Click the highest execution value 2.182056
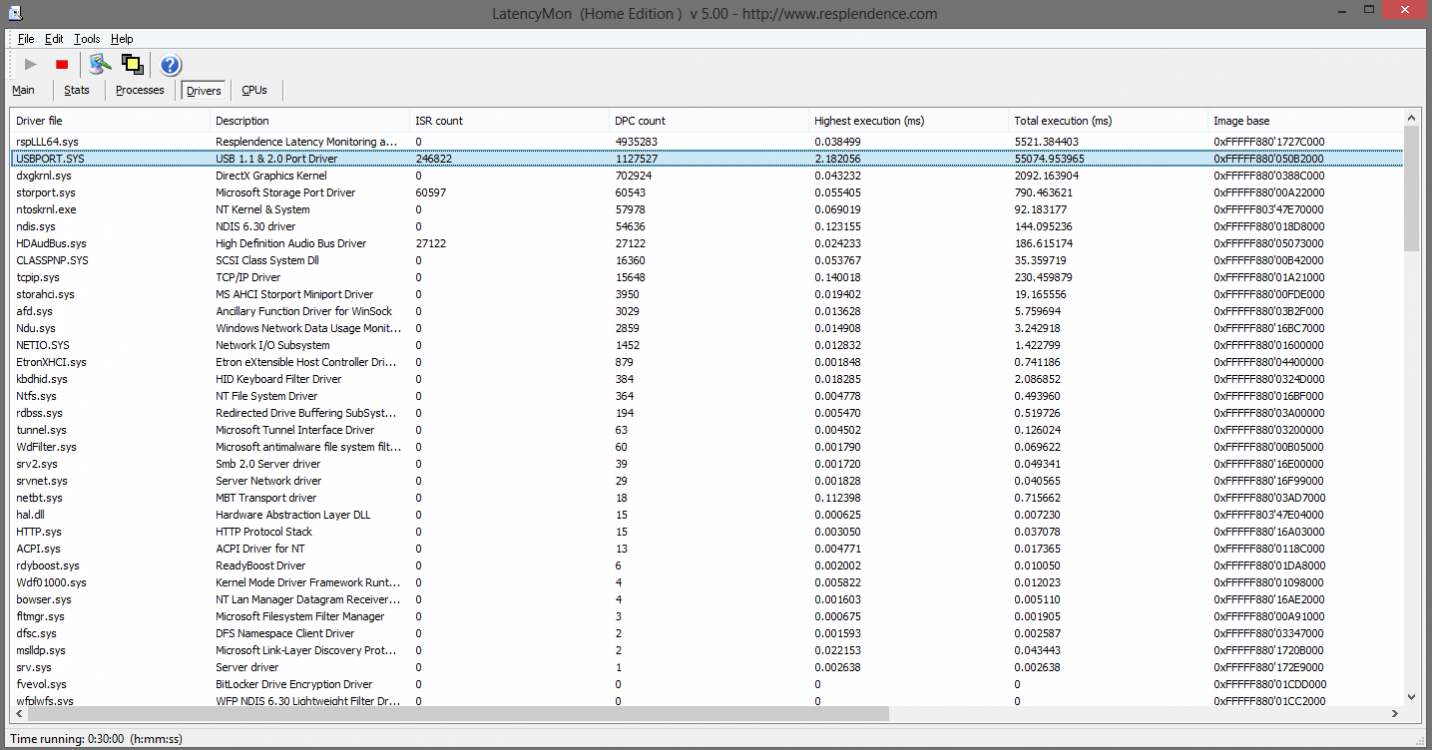This screenshot has height=750, width=1432. tap(838, 159)
